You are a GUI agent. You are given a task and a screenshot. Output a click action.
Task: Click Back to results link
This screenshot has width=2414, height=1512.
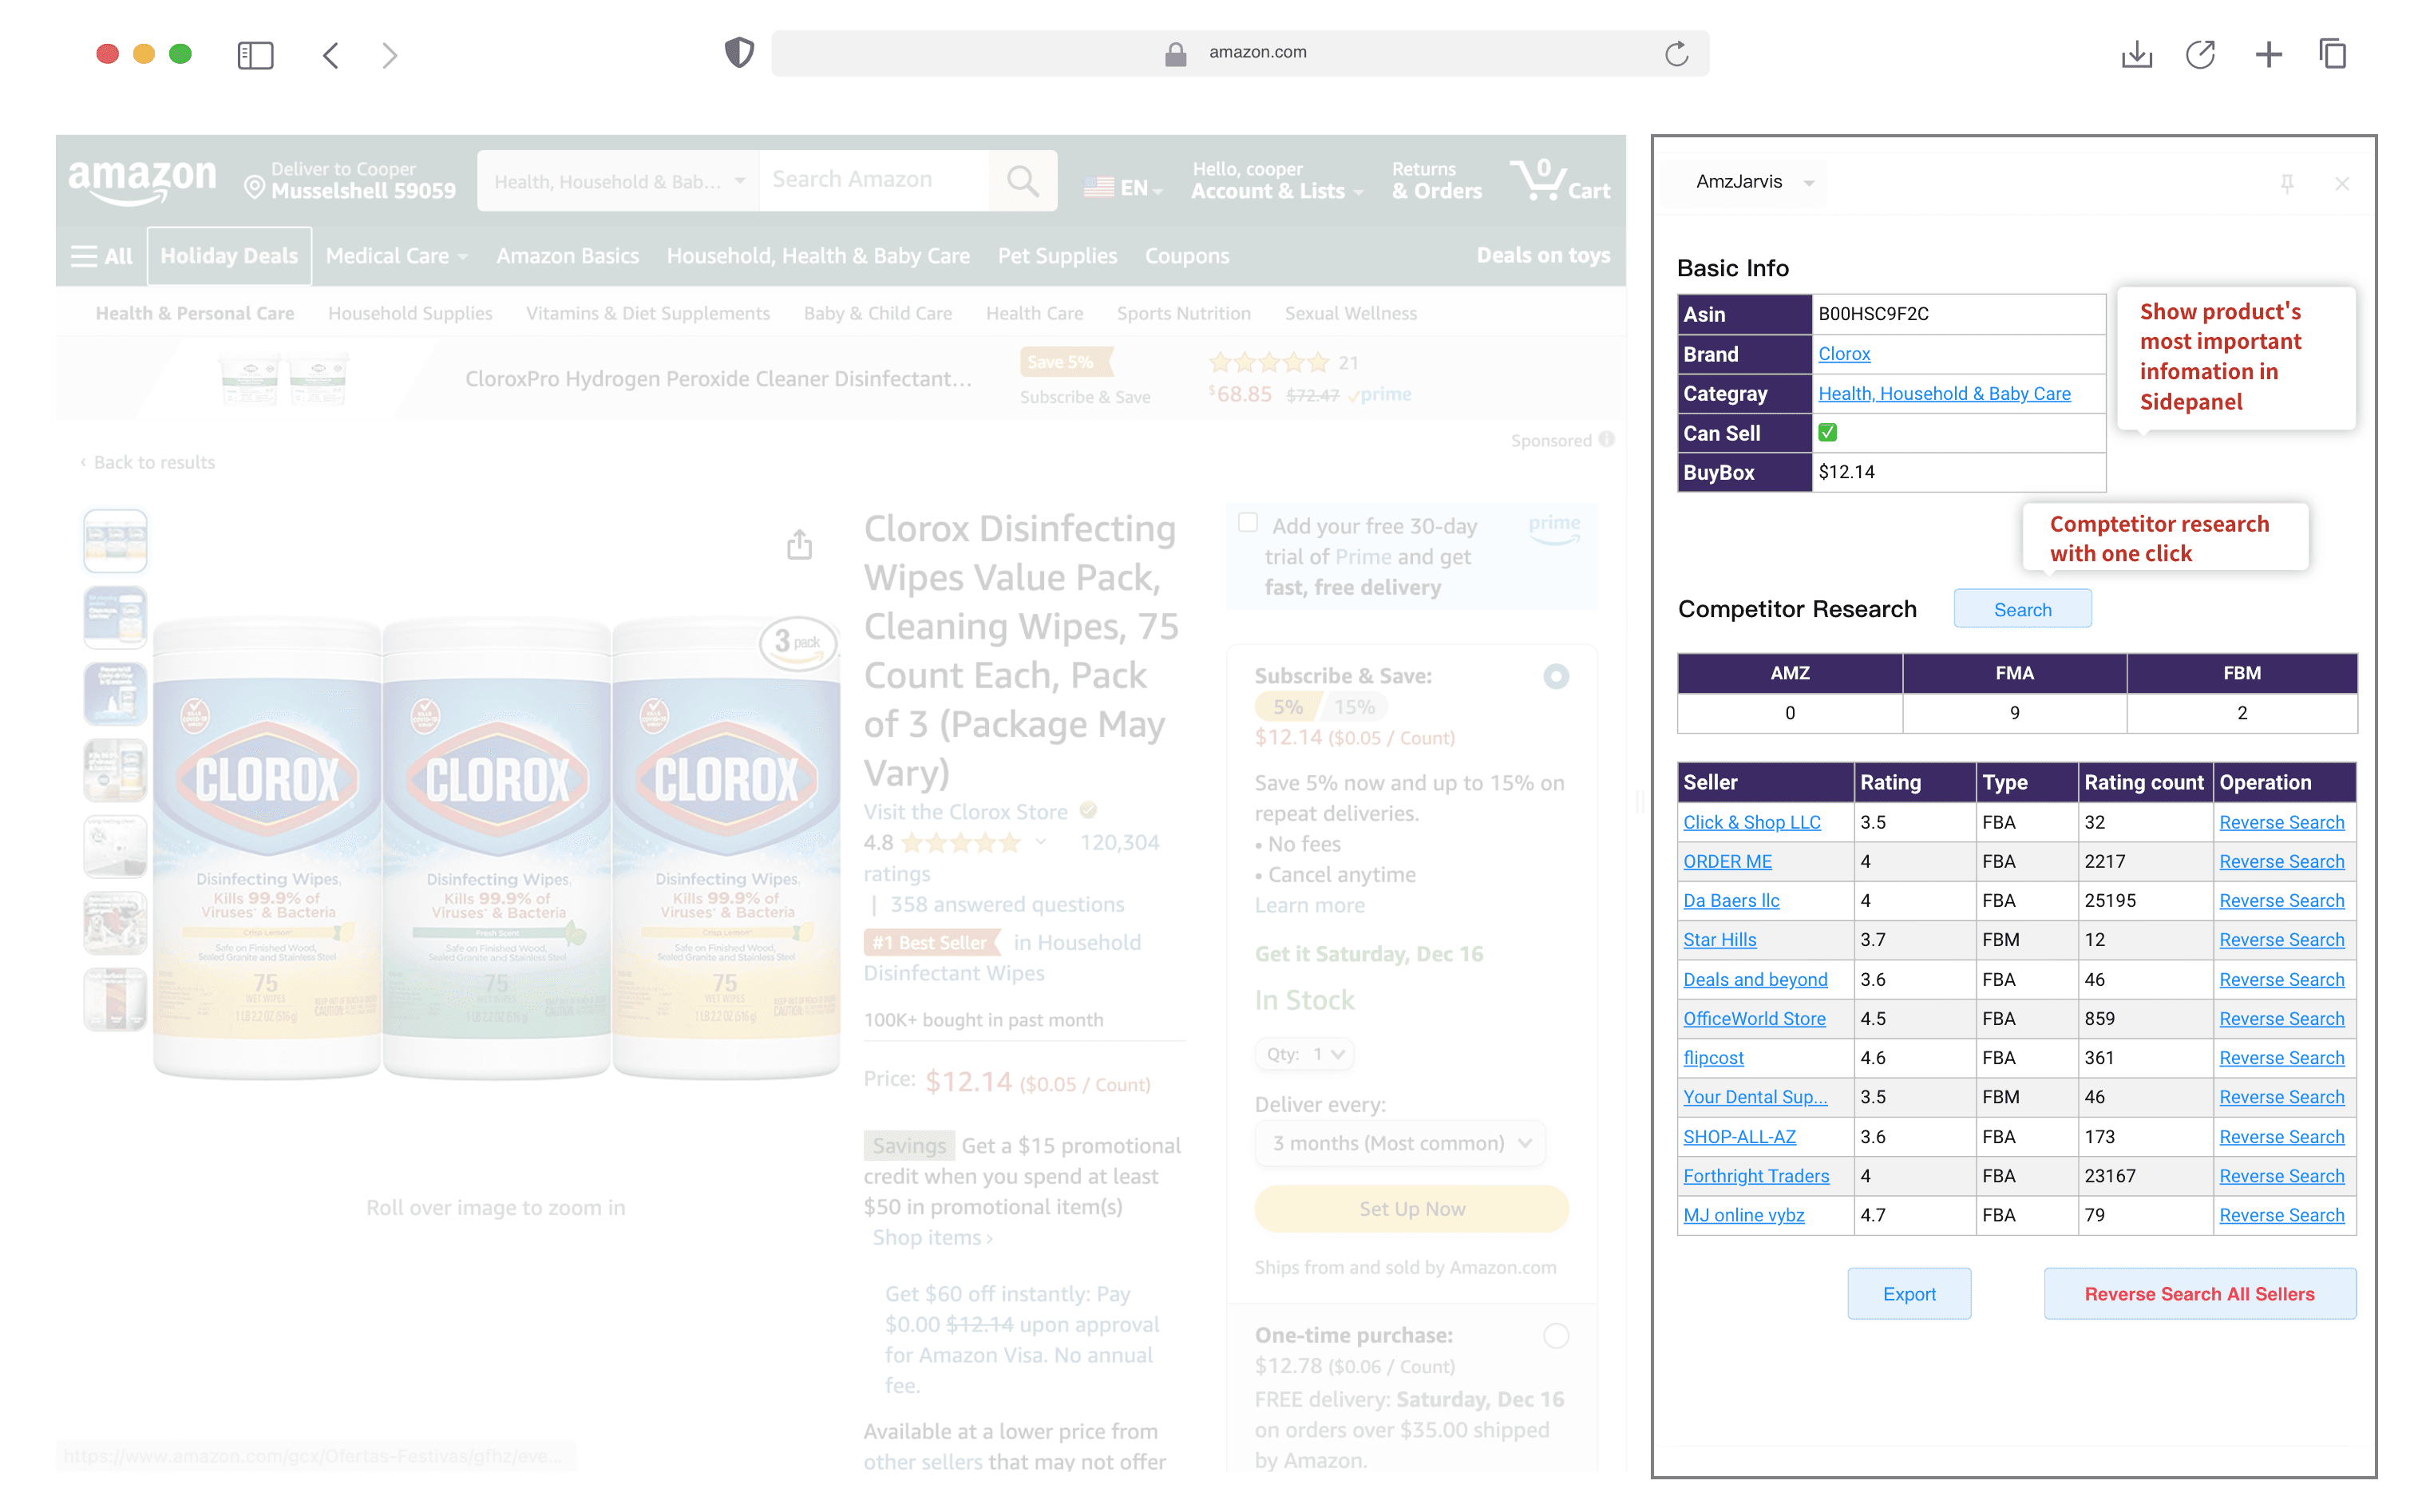coord(147,461)
